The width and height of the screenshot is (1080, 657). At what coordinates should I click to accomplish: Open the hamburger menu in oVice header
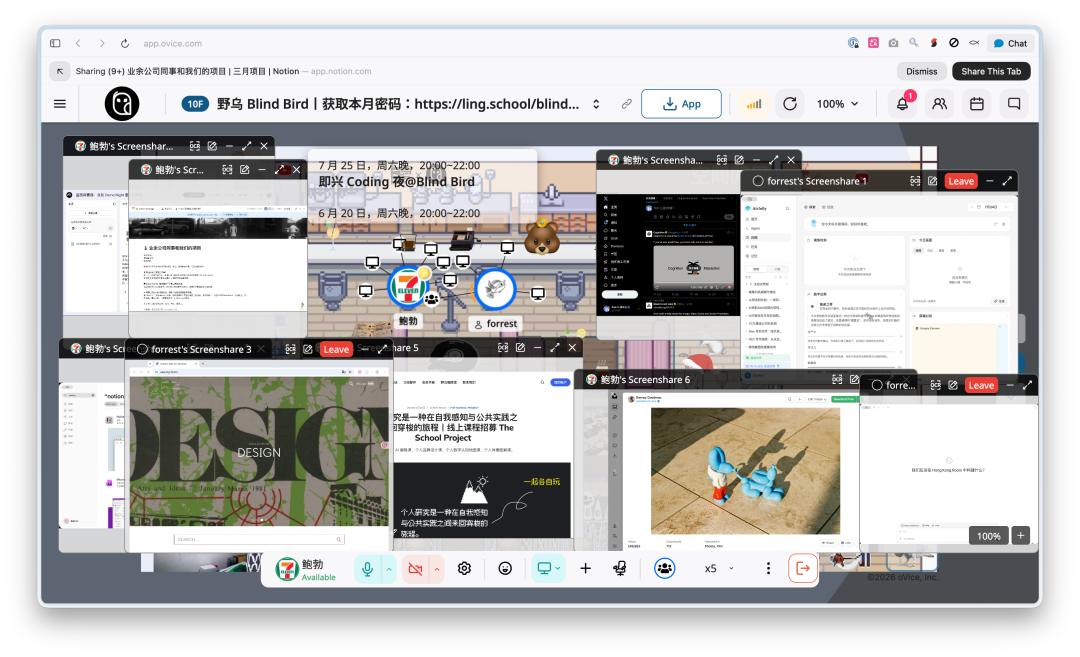click(60, 104)
